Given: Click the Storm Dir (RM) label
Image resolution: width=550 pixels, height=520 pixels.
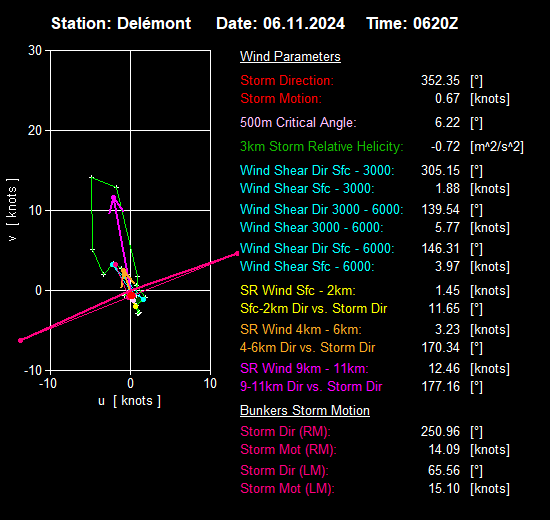Looking at the screenshot, I should pyautogui.click(x=285, y=432).
